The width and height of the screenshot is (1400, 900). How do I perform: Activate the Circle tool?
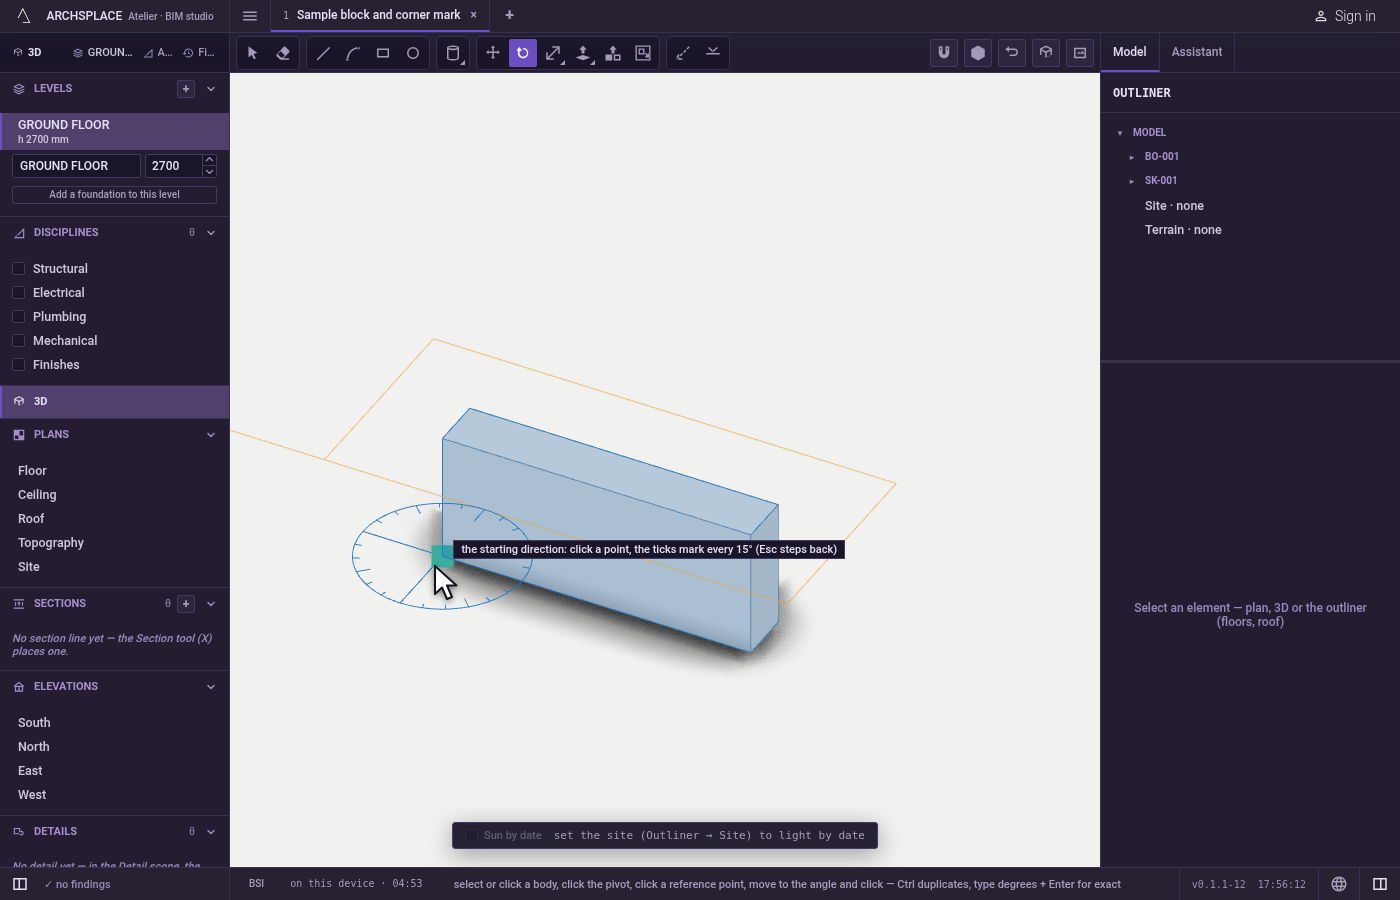413,53
